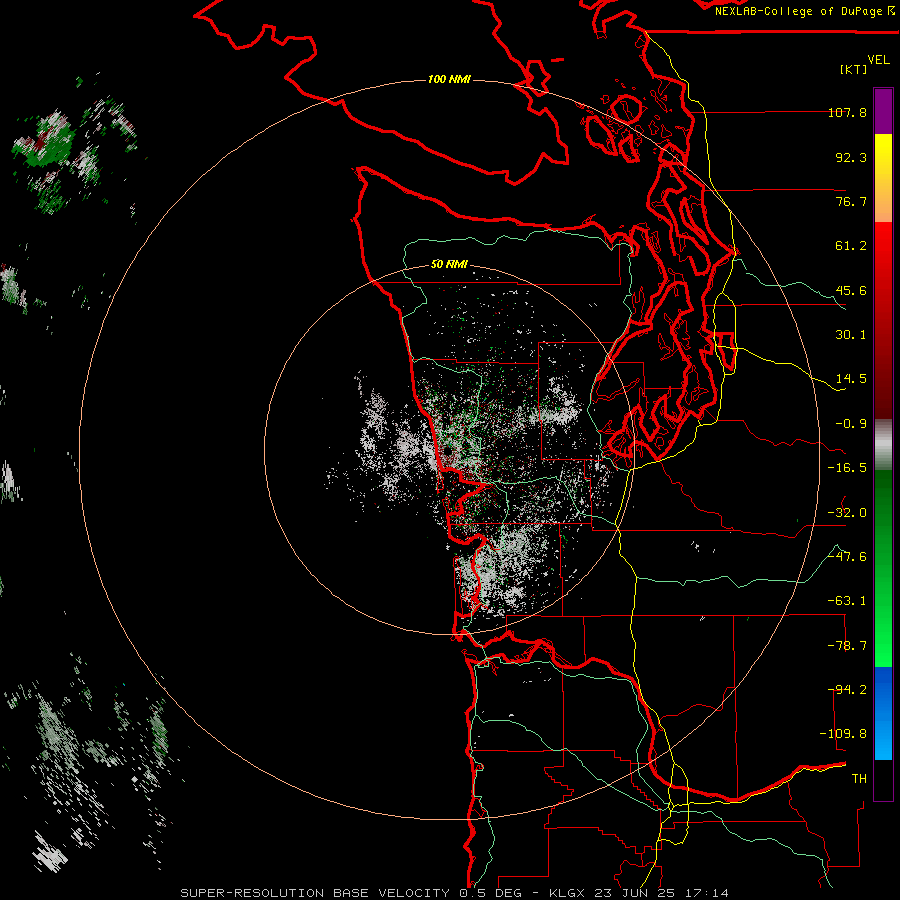Click the 14.5 legend value

851,379
